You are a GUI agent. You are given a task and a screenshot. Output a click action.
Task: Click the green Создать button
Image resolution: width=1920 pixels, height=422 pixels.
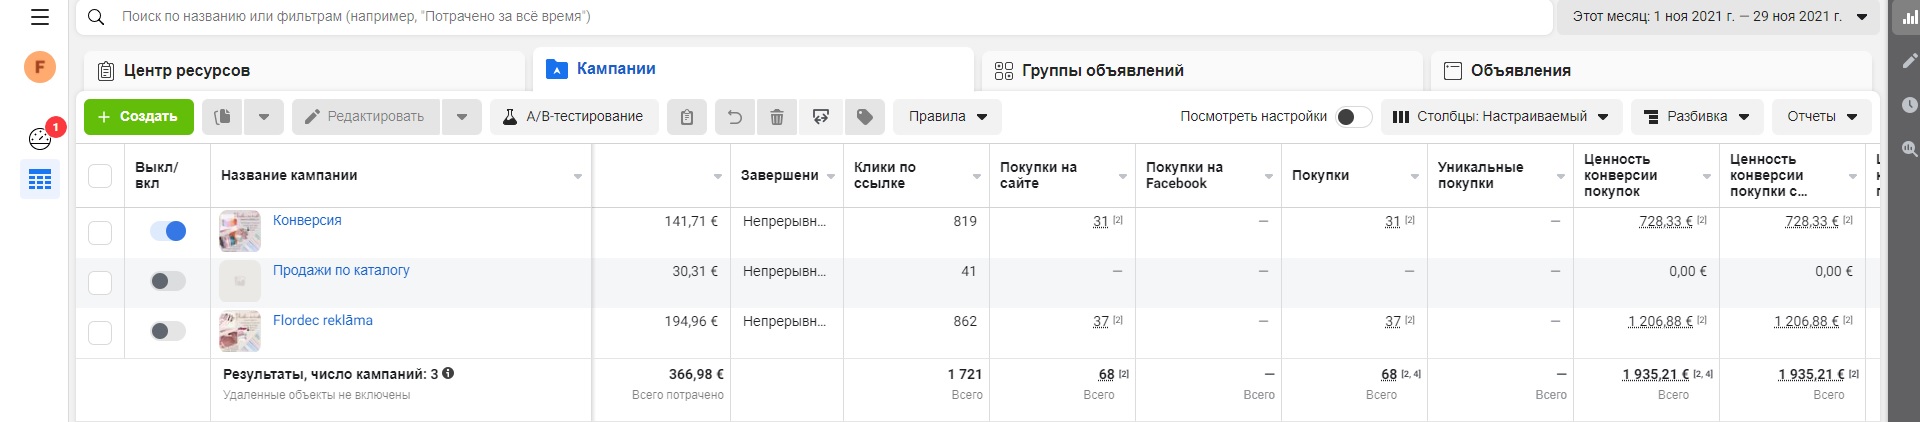(x=139, y=117)
